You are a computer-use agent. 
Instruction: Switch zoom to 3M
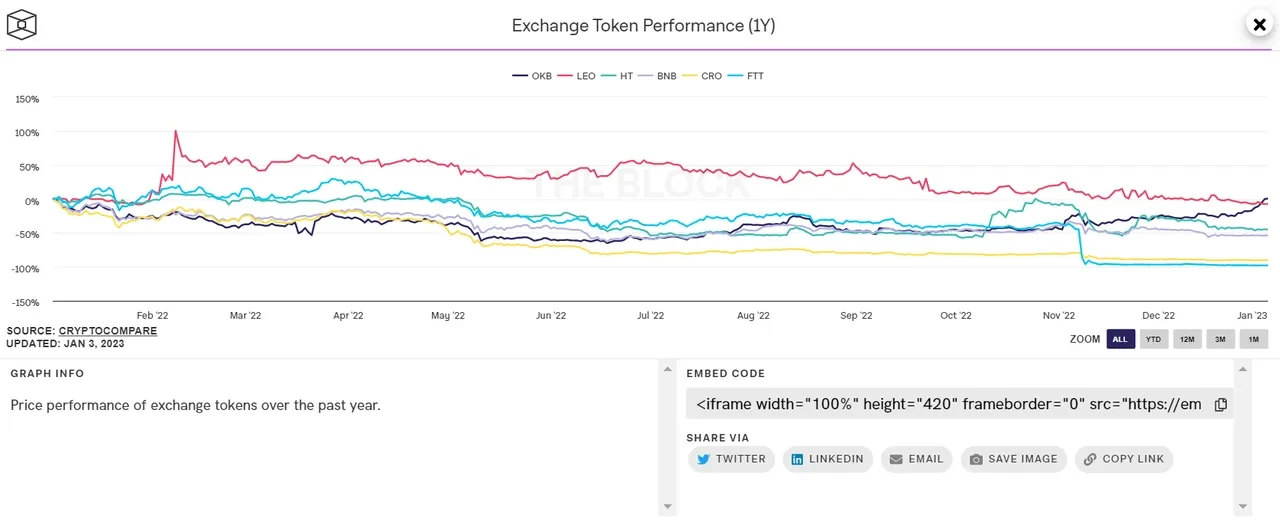(1220, 339)
